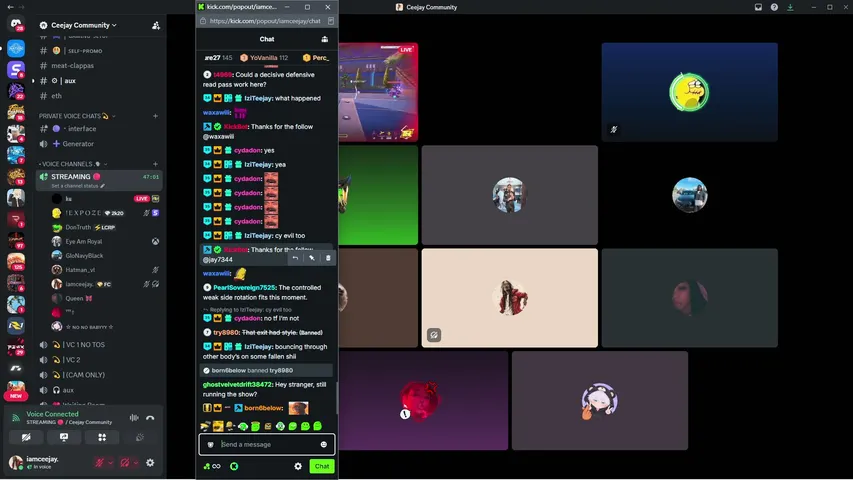853x480 pixels.
Task: Open Kick chat settings gear
Action: 298,466
